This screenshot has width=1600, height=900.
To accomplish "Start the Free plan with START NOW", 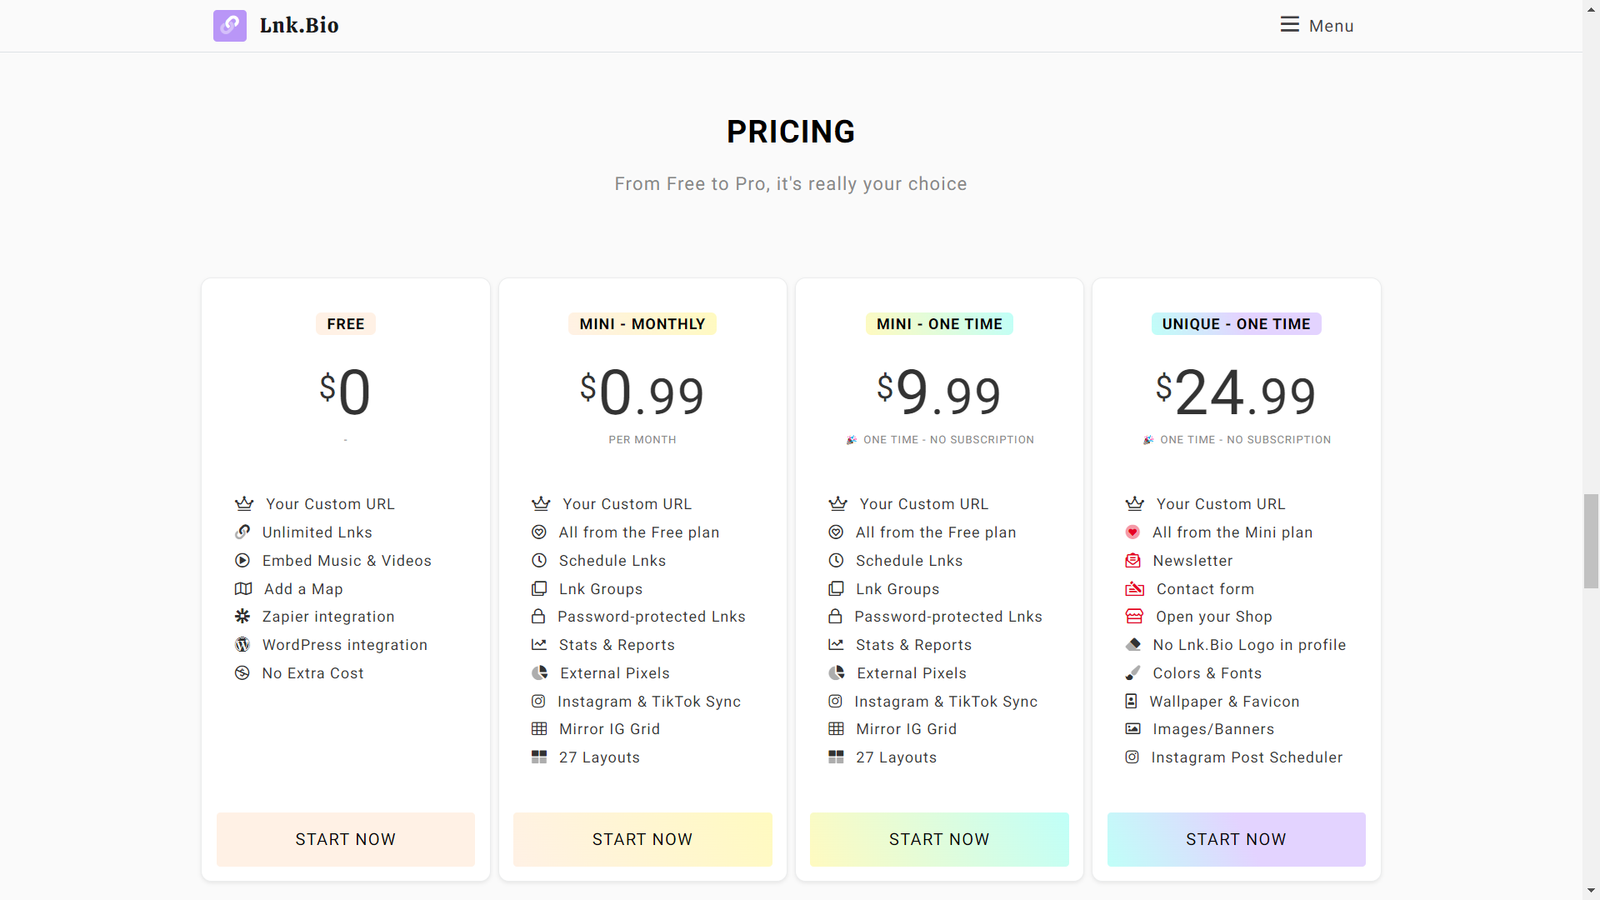I will click(346, 839).
